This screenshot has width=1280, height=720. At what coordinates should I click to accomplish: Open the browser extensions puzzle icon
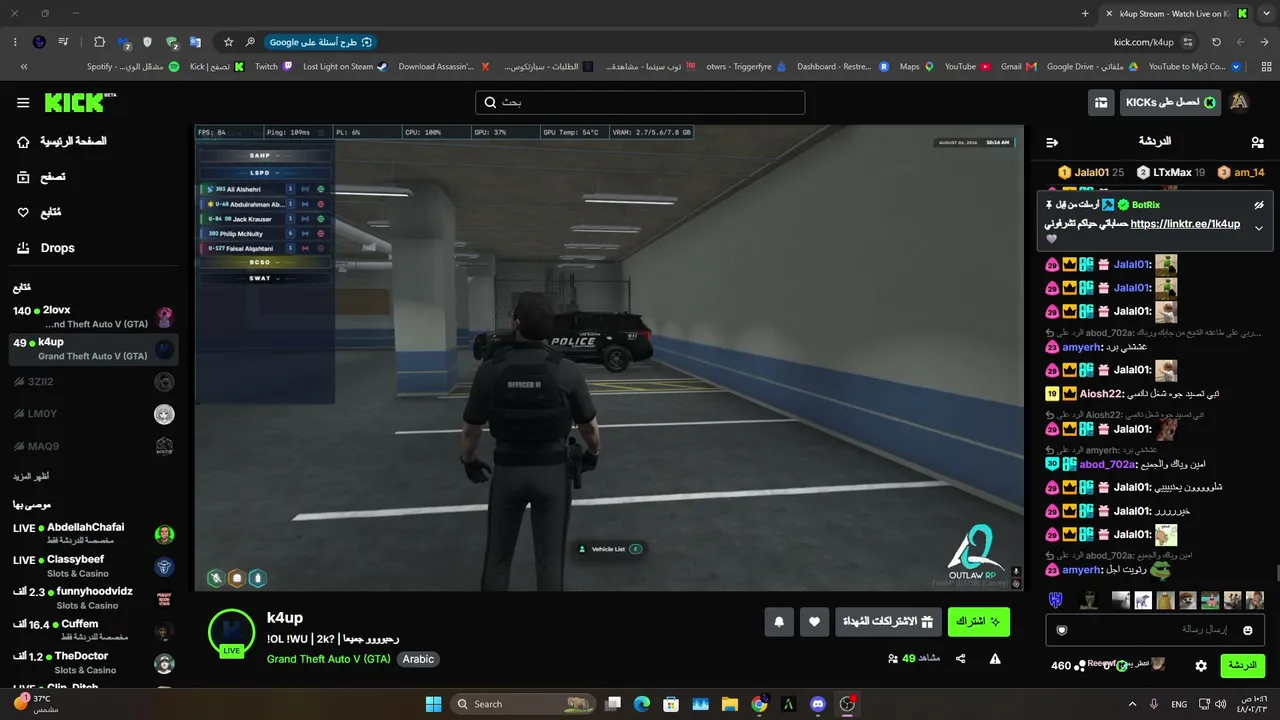pyautogui.click(x=99, y=42)
